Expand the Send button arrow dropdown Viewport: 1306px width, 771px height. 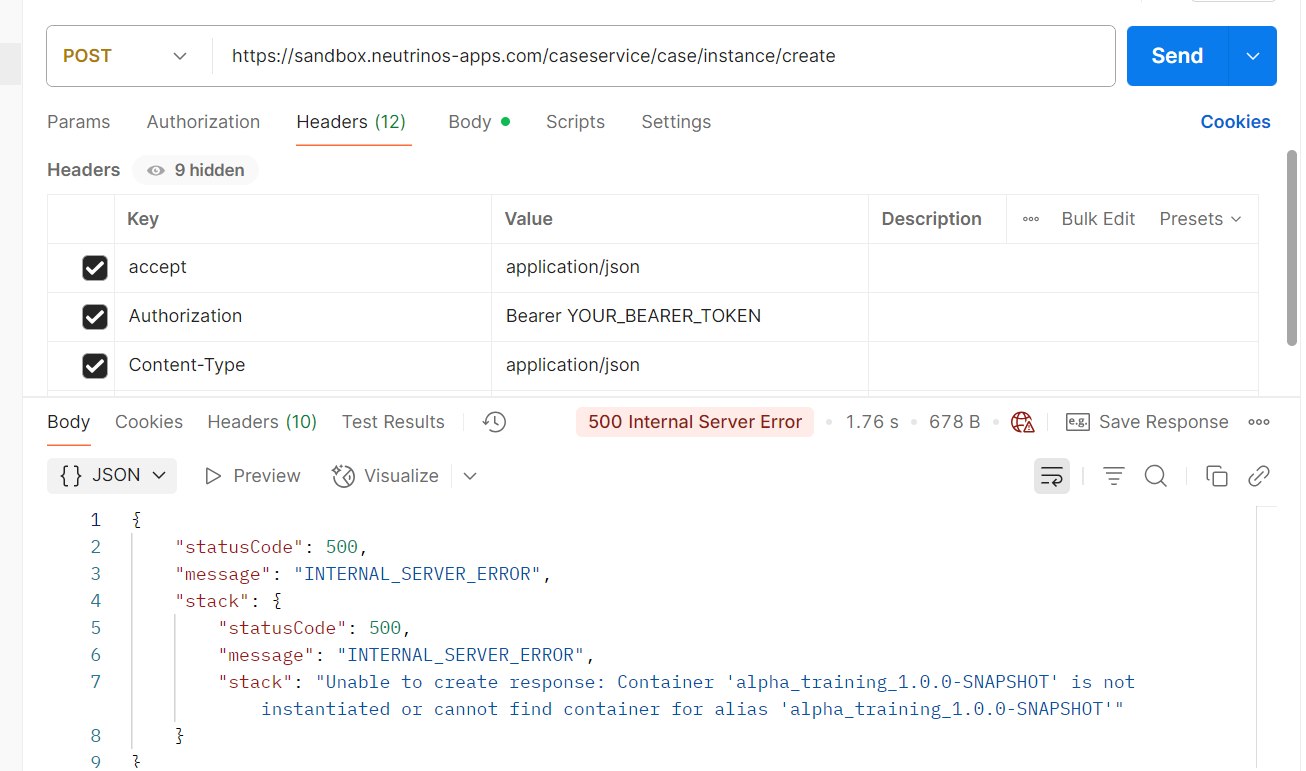coord(1253,56)
